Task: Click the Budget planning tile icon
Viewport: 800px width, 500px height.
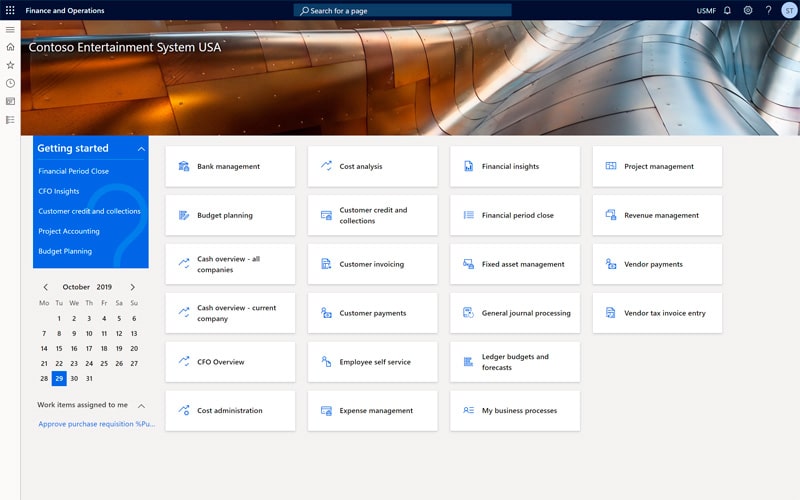Action: [184, 215]
